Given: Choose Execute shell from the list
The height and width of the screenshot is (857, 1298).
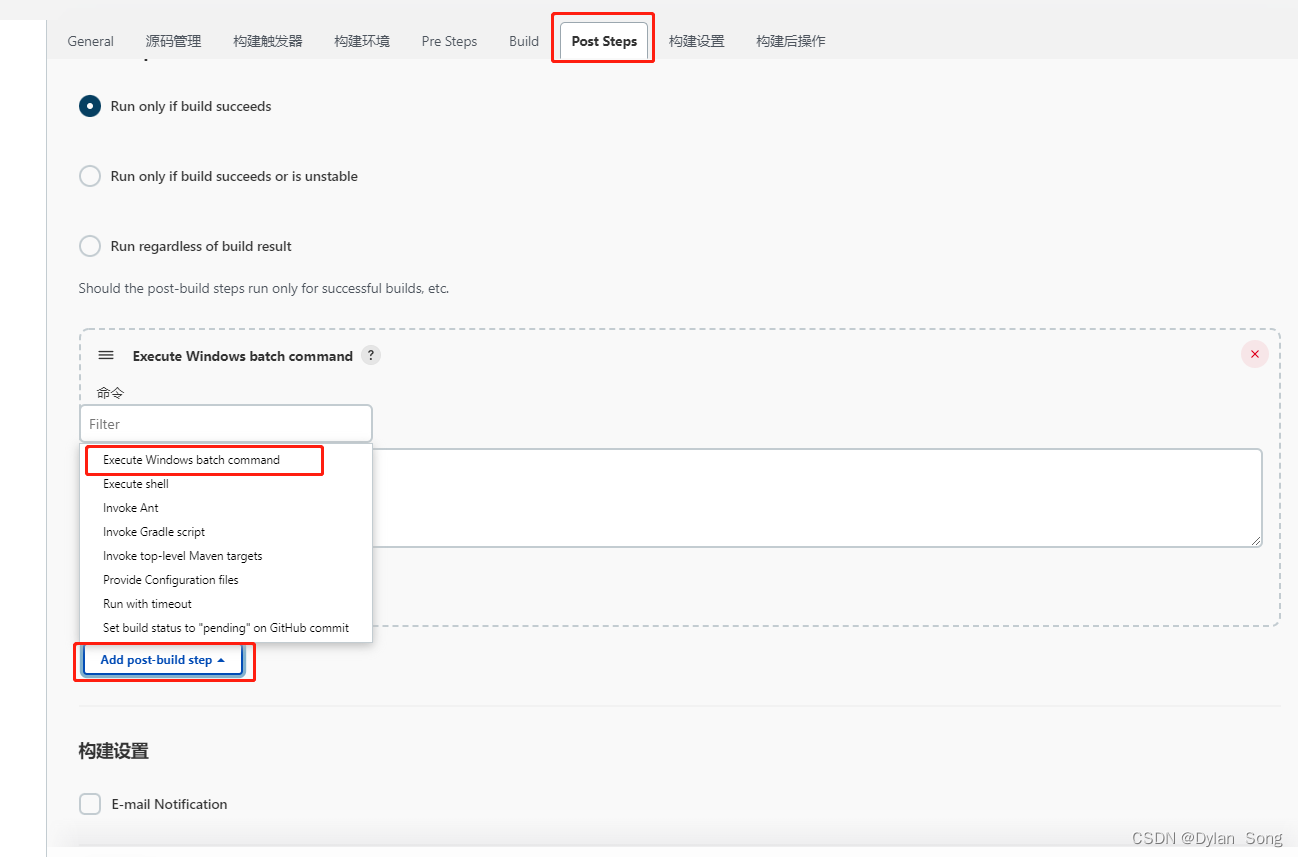Looking at the screenshot, I should tap(226, 484).
